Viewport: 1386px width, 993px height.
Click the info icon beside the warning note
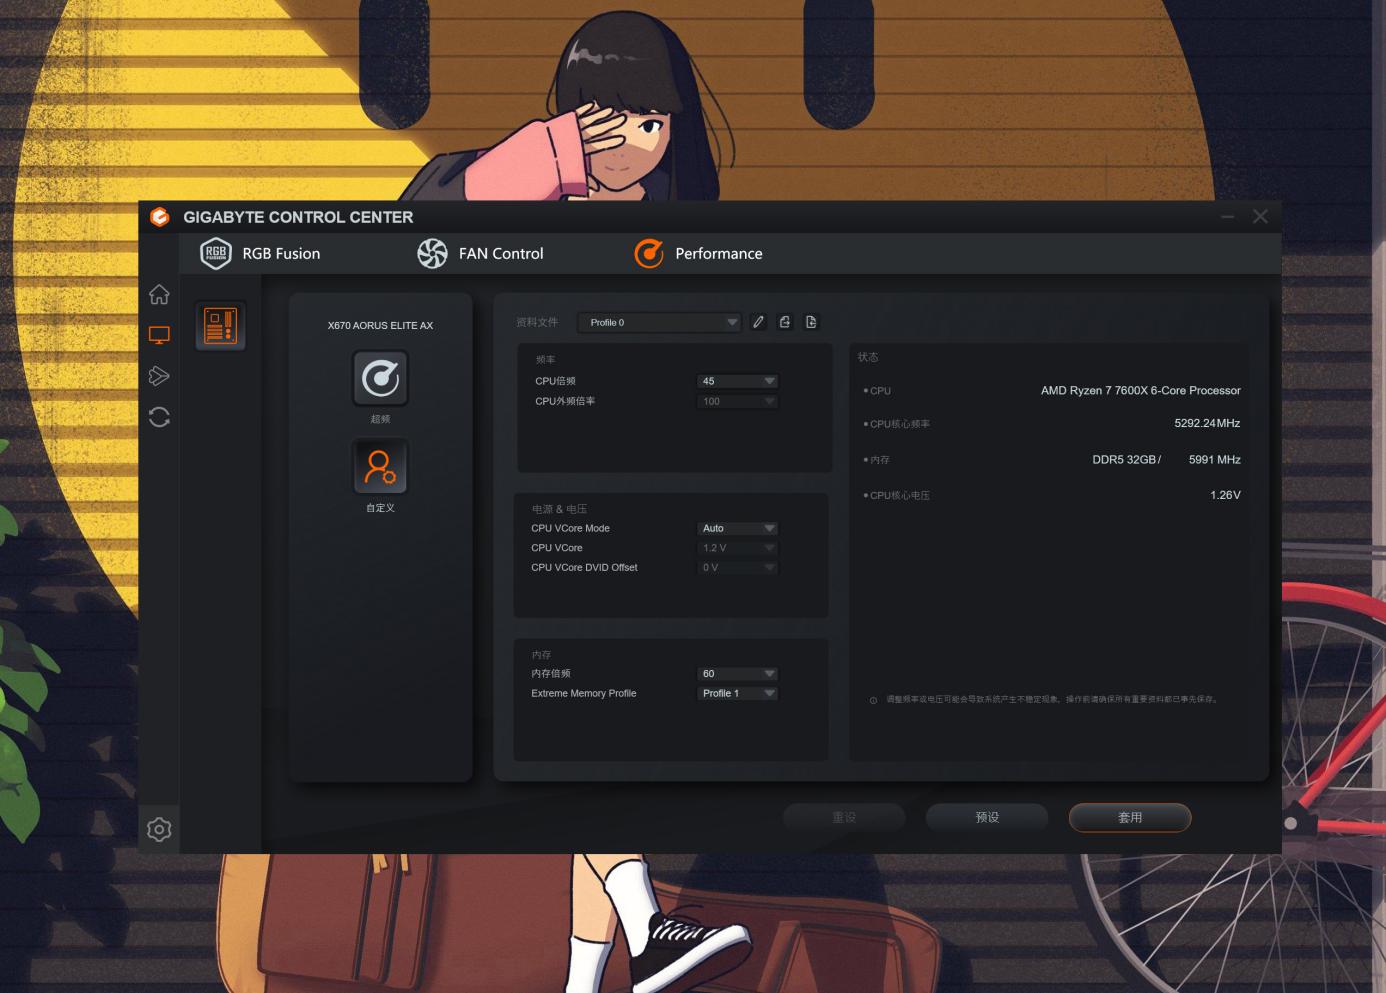point(874,700)
